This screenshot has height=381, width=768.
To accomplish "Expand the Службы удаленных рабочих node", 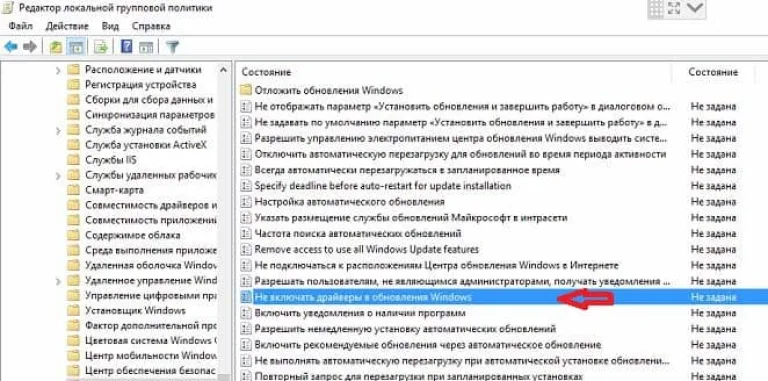I will pos(58,175).
